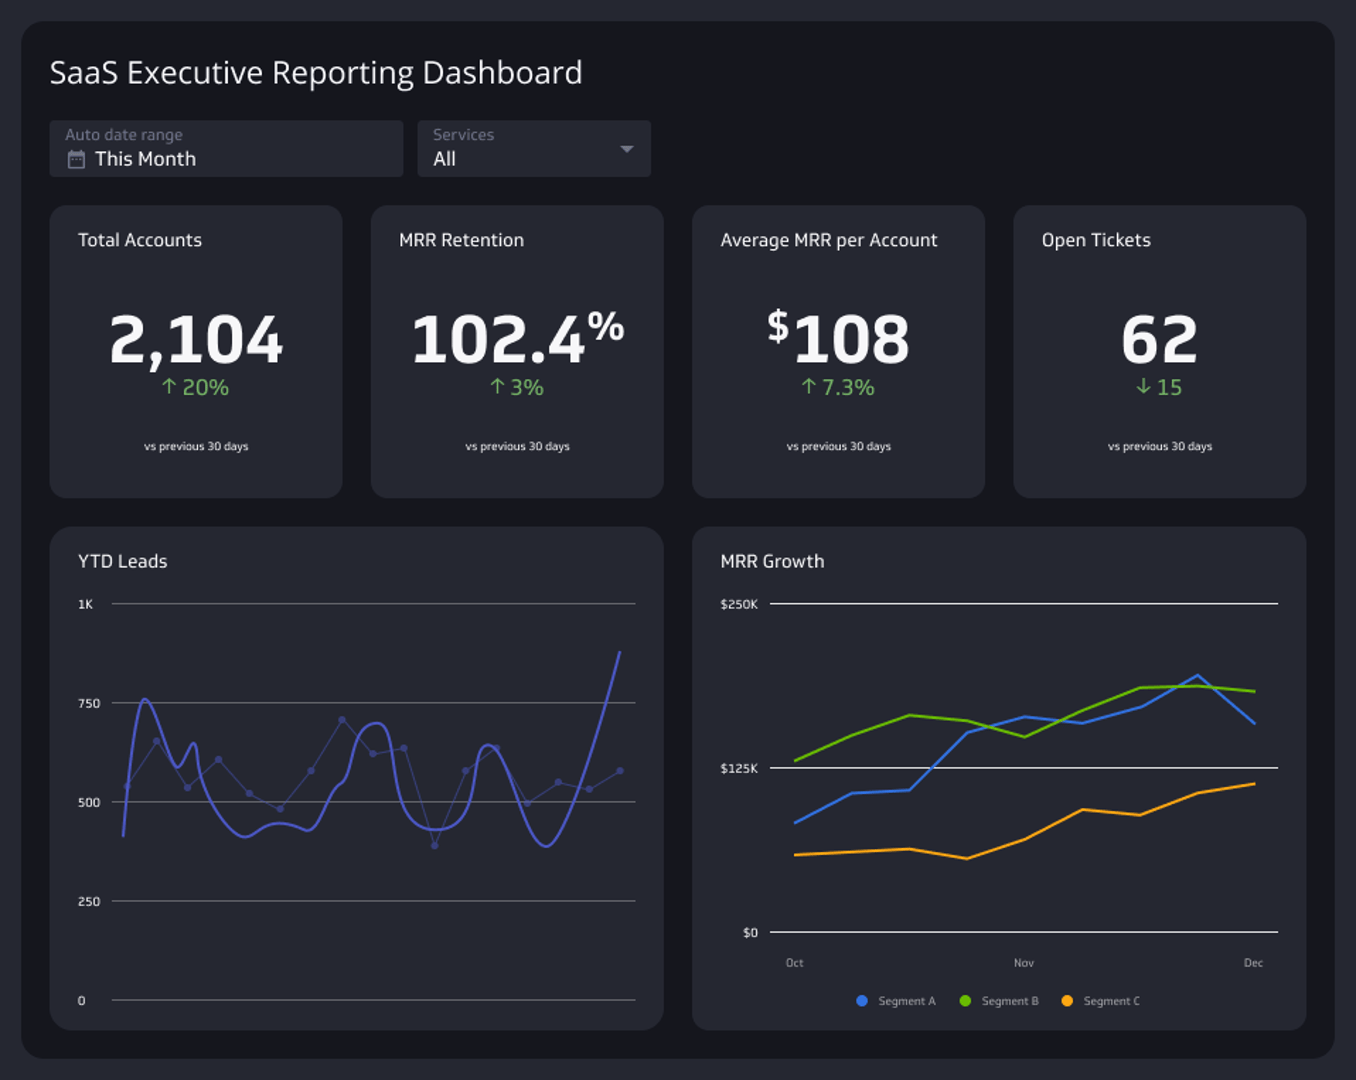Open the Auto date range field
The width and height of the screenshot is (1356, 1080).
point(226,149)
